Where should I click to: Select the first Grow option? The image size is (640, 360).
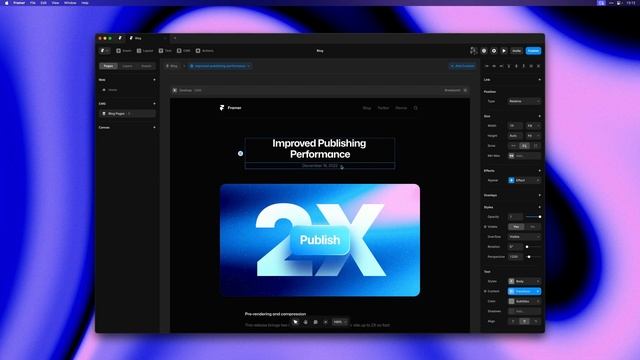513,146
